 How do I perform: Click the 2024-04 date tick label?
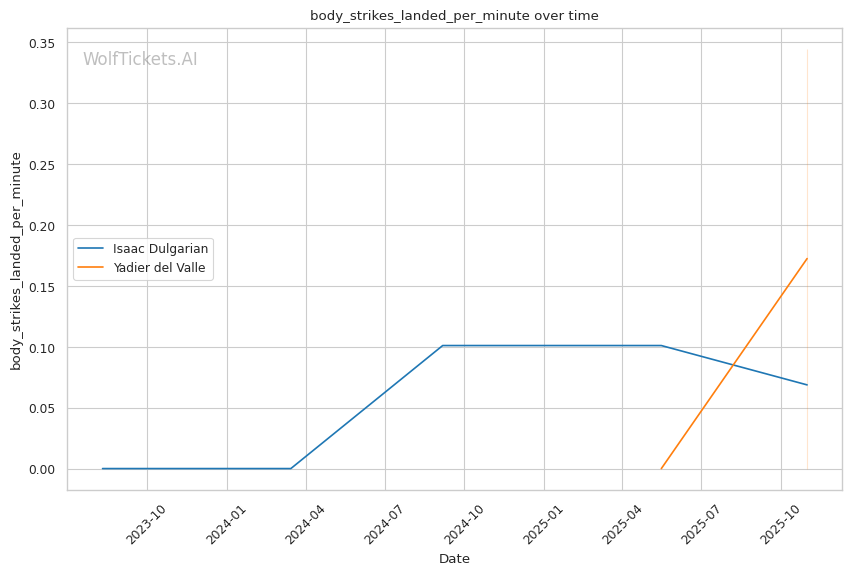pos(303,523)
